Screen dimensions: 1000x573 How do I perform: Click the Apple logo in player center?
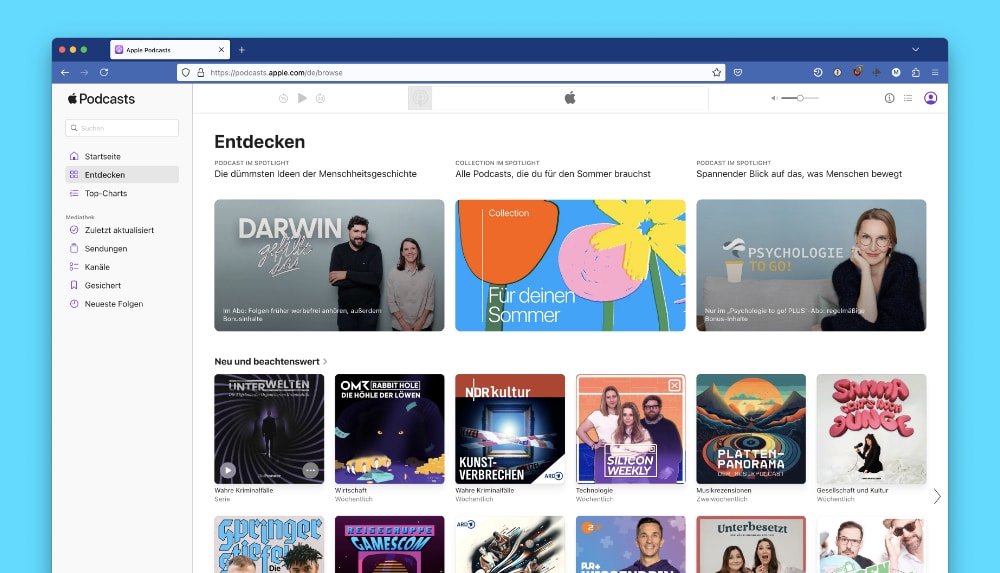point(570,98)
